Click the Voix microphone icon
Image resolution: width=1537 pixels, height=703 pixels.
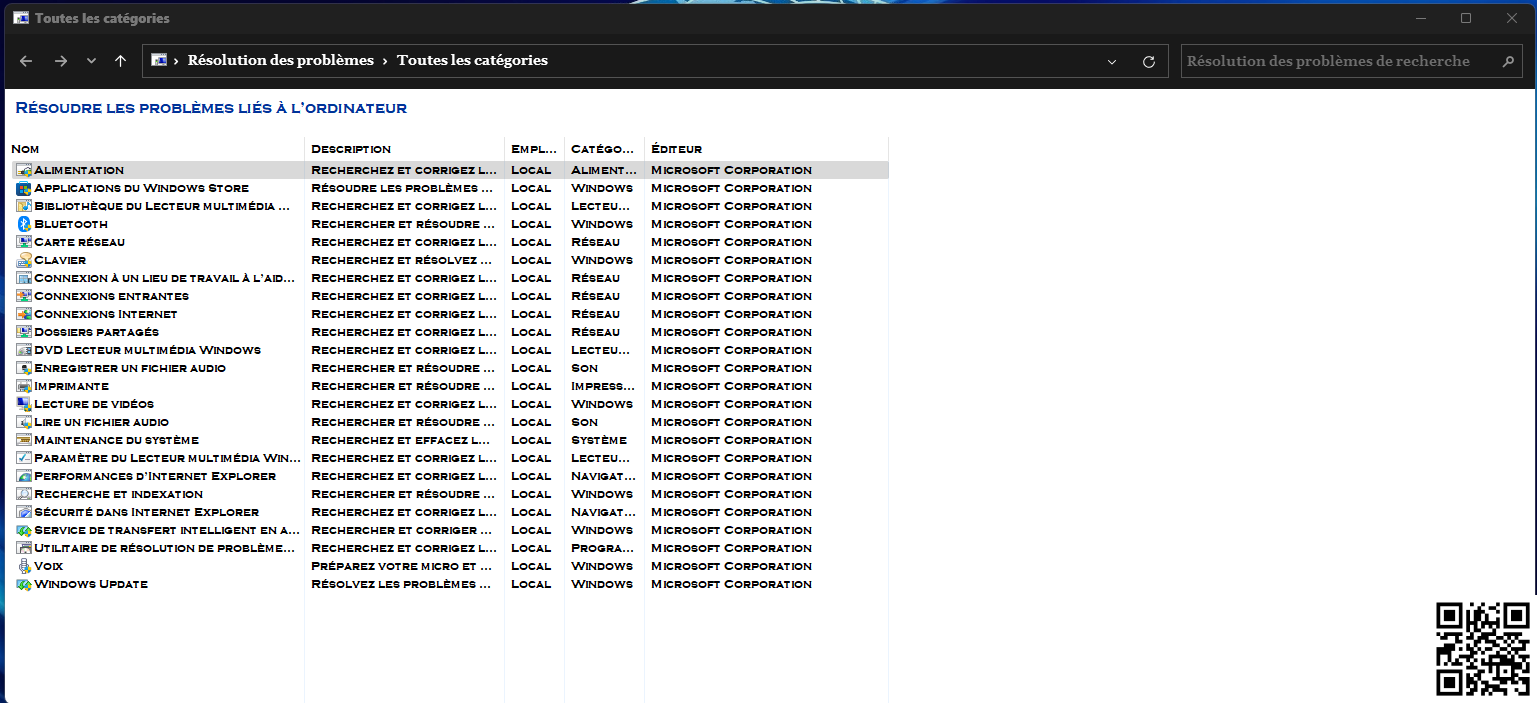click(x=24, y=566)
